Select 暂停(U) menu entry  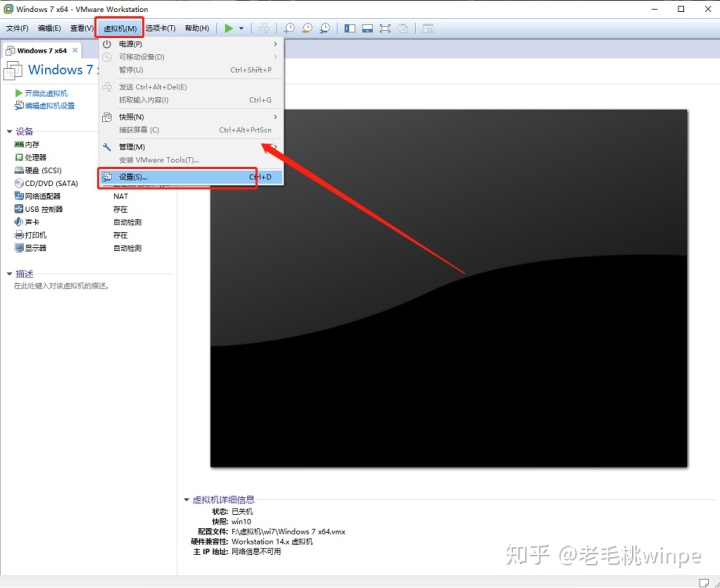(x=191, y=70)
